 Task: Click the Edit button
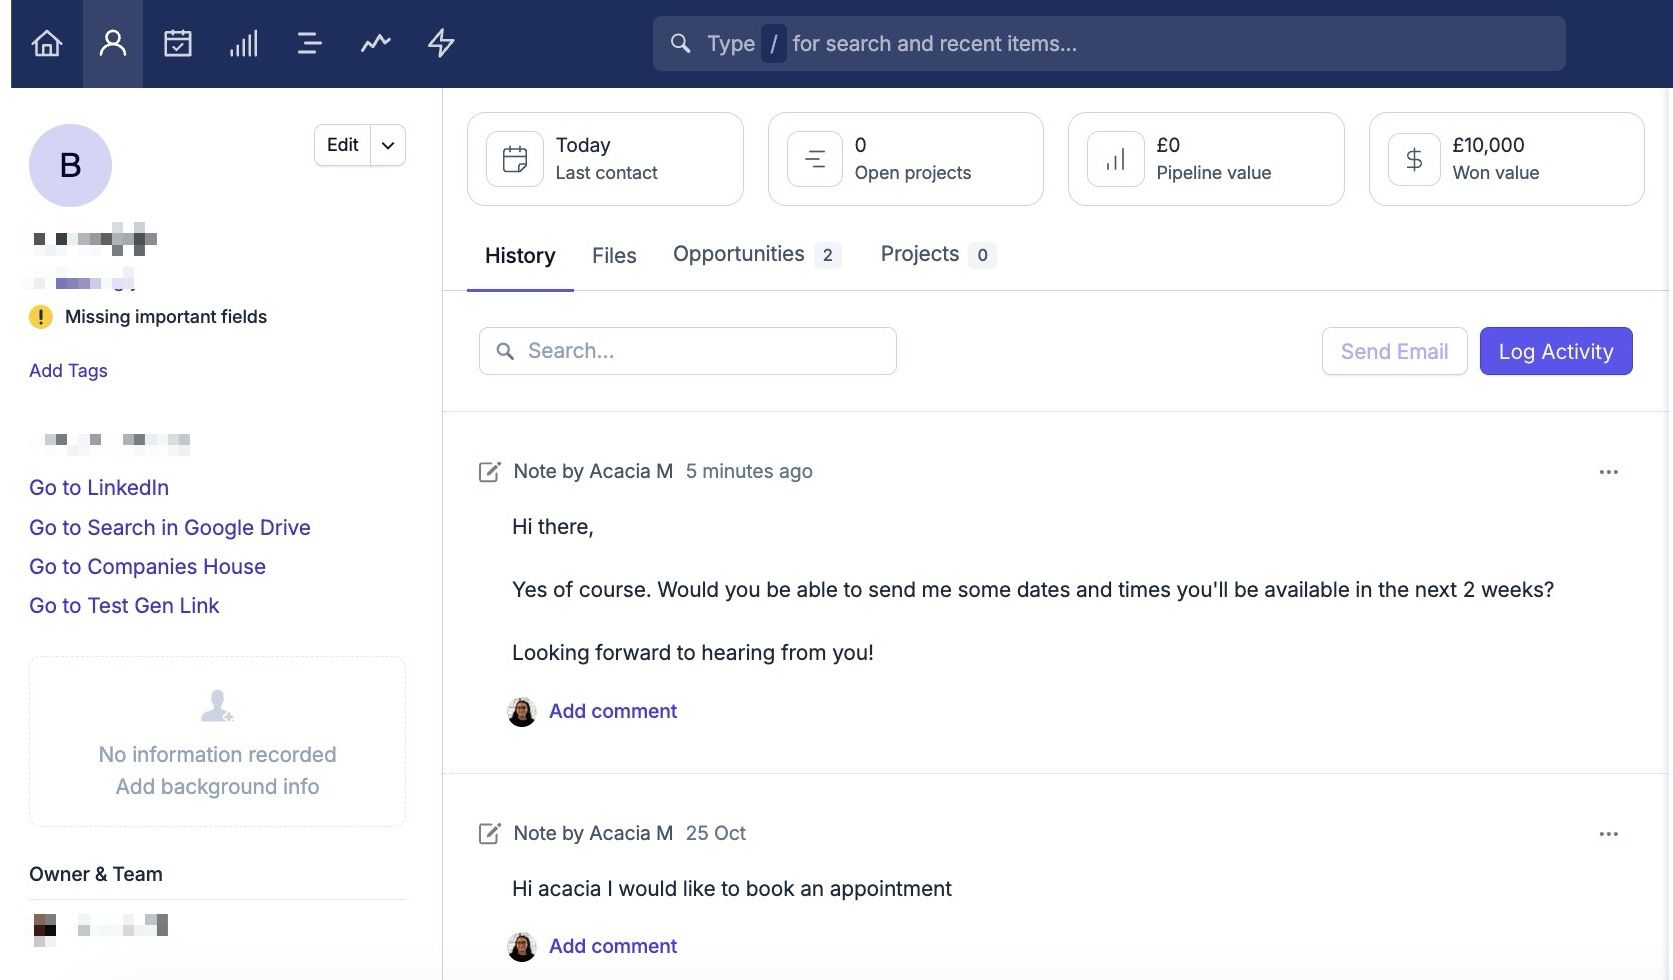click(x=342, y=145)
